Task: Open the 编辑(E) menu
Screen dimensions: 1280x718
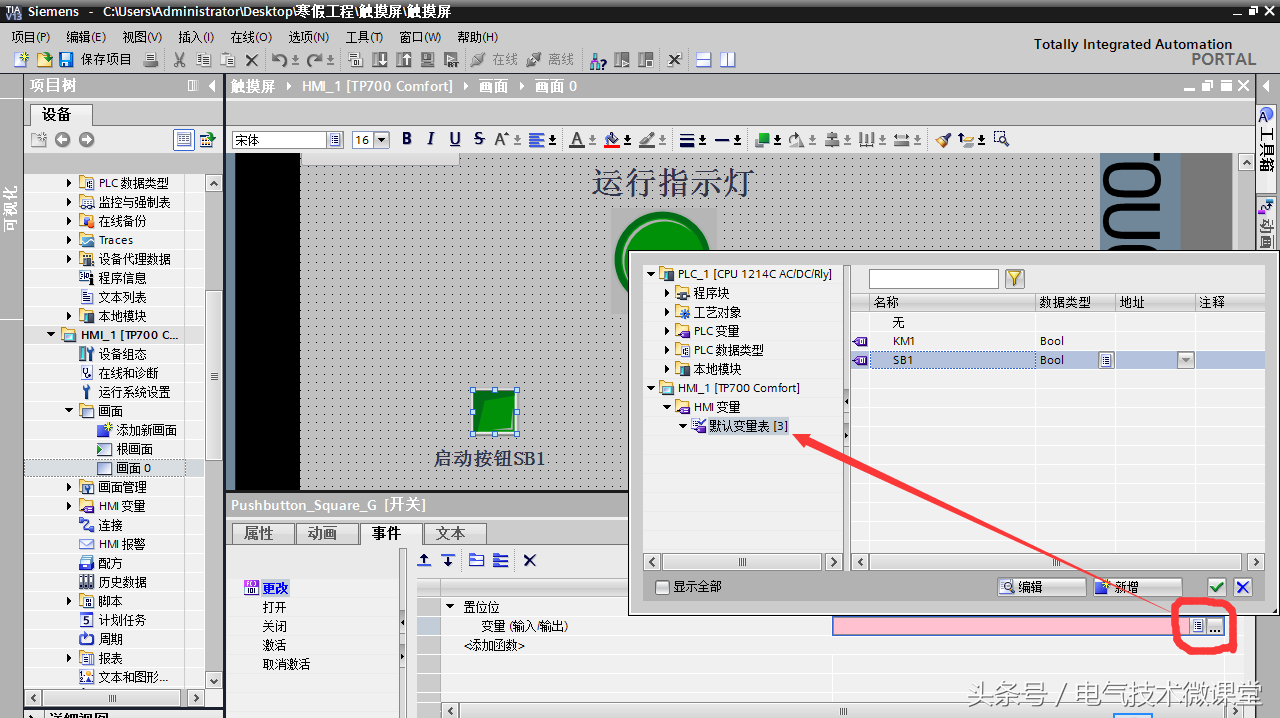Action: coord(86,37)
